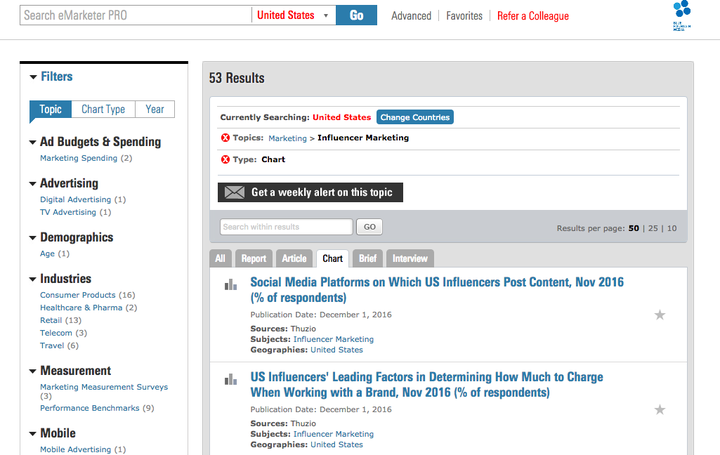Collapse the Advertising filter section
Image resolution: width=720 pixels, height=455 pixels.
(x=33, y=184)
